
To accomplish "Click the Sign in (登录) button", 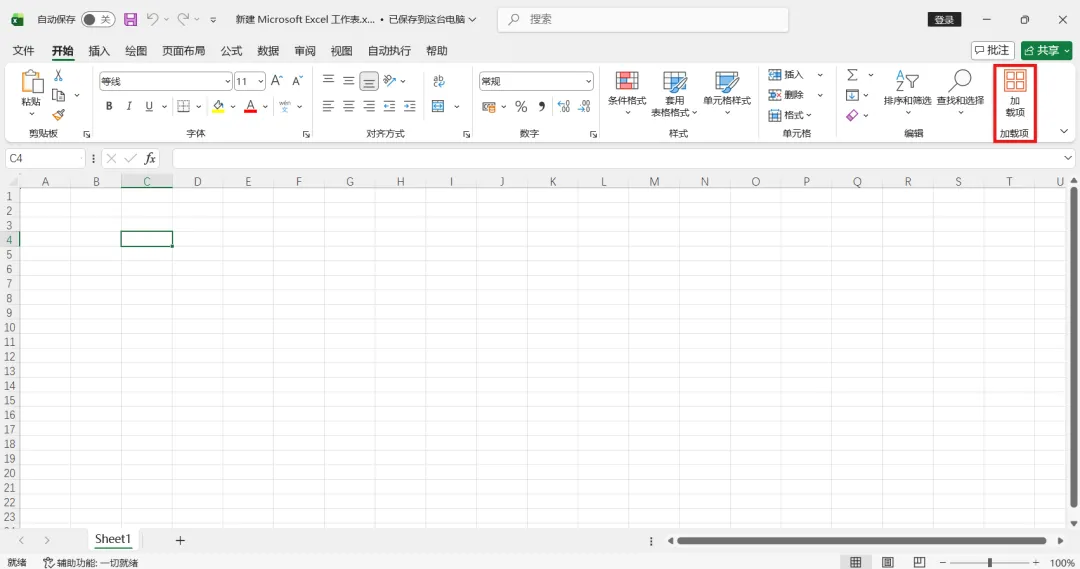I will [x=944, y=19].
